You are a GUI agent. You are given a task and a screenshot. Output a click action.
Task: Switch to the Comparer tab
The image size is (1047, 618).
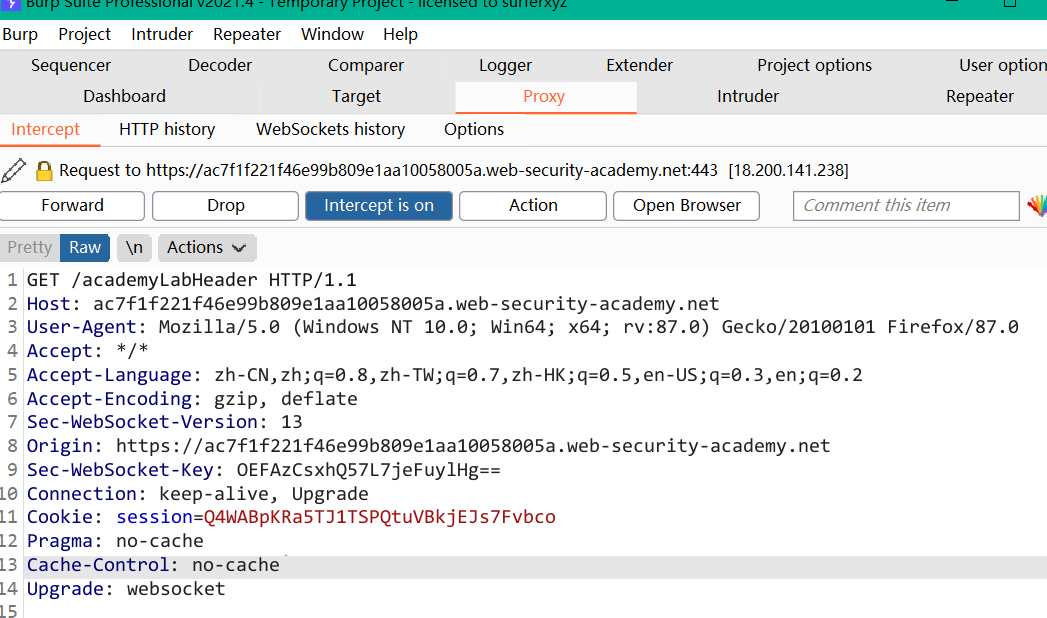point(366,65)
